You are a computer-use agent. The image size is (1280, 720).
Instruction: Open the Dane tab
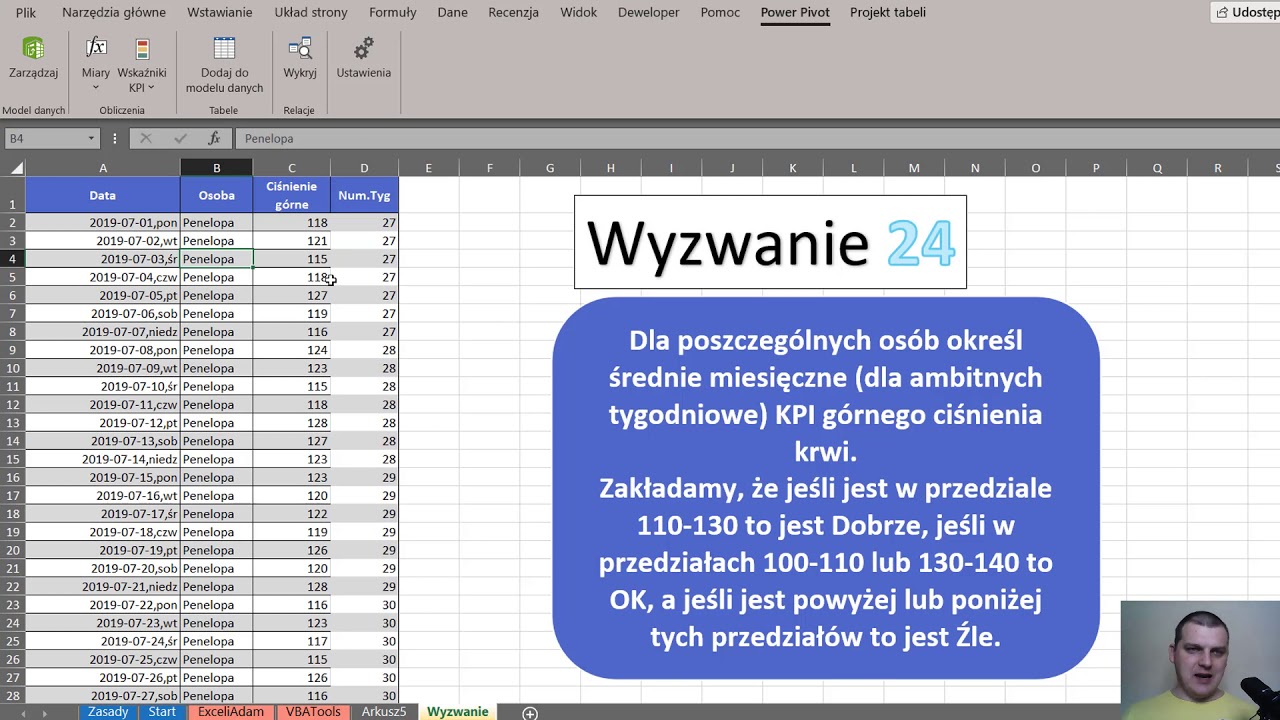click(x=452, y=12)
